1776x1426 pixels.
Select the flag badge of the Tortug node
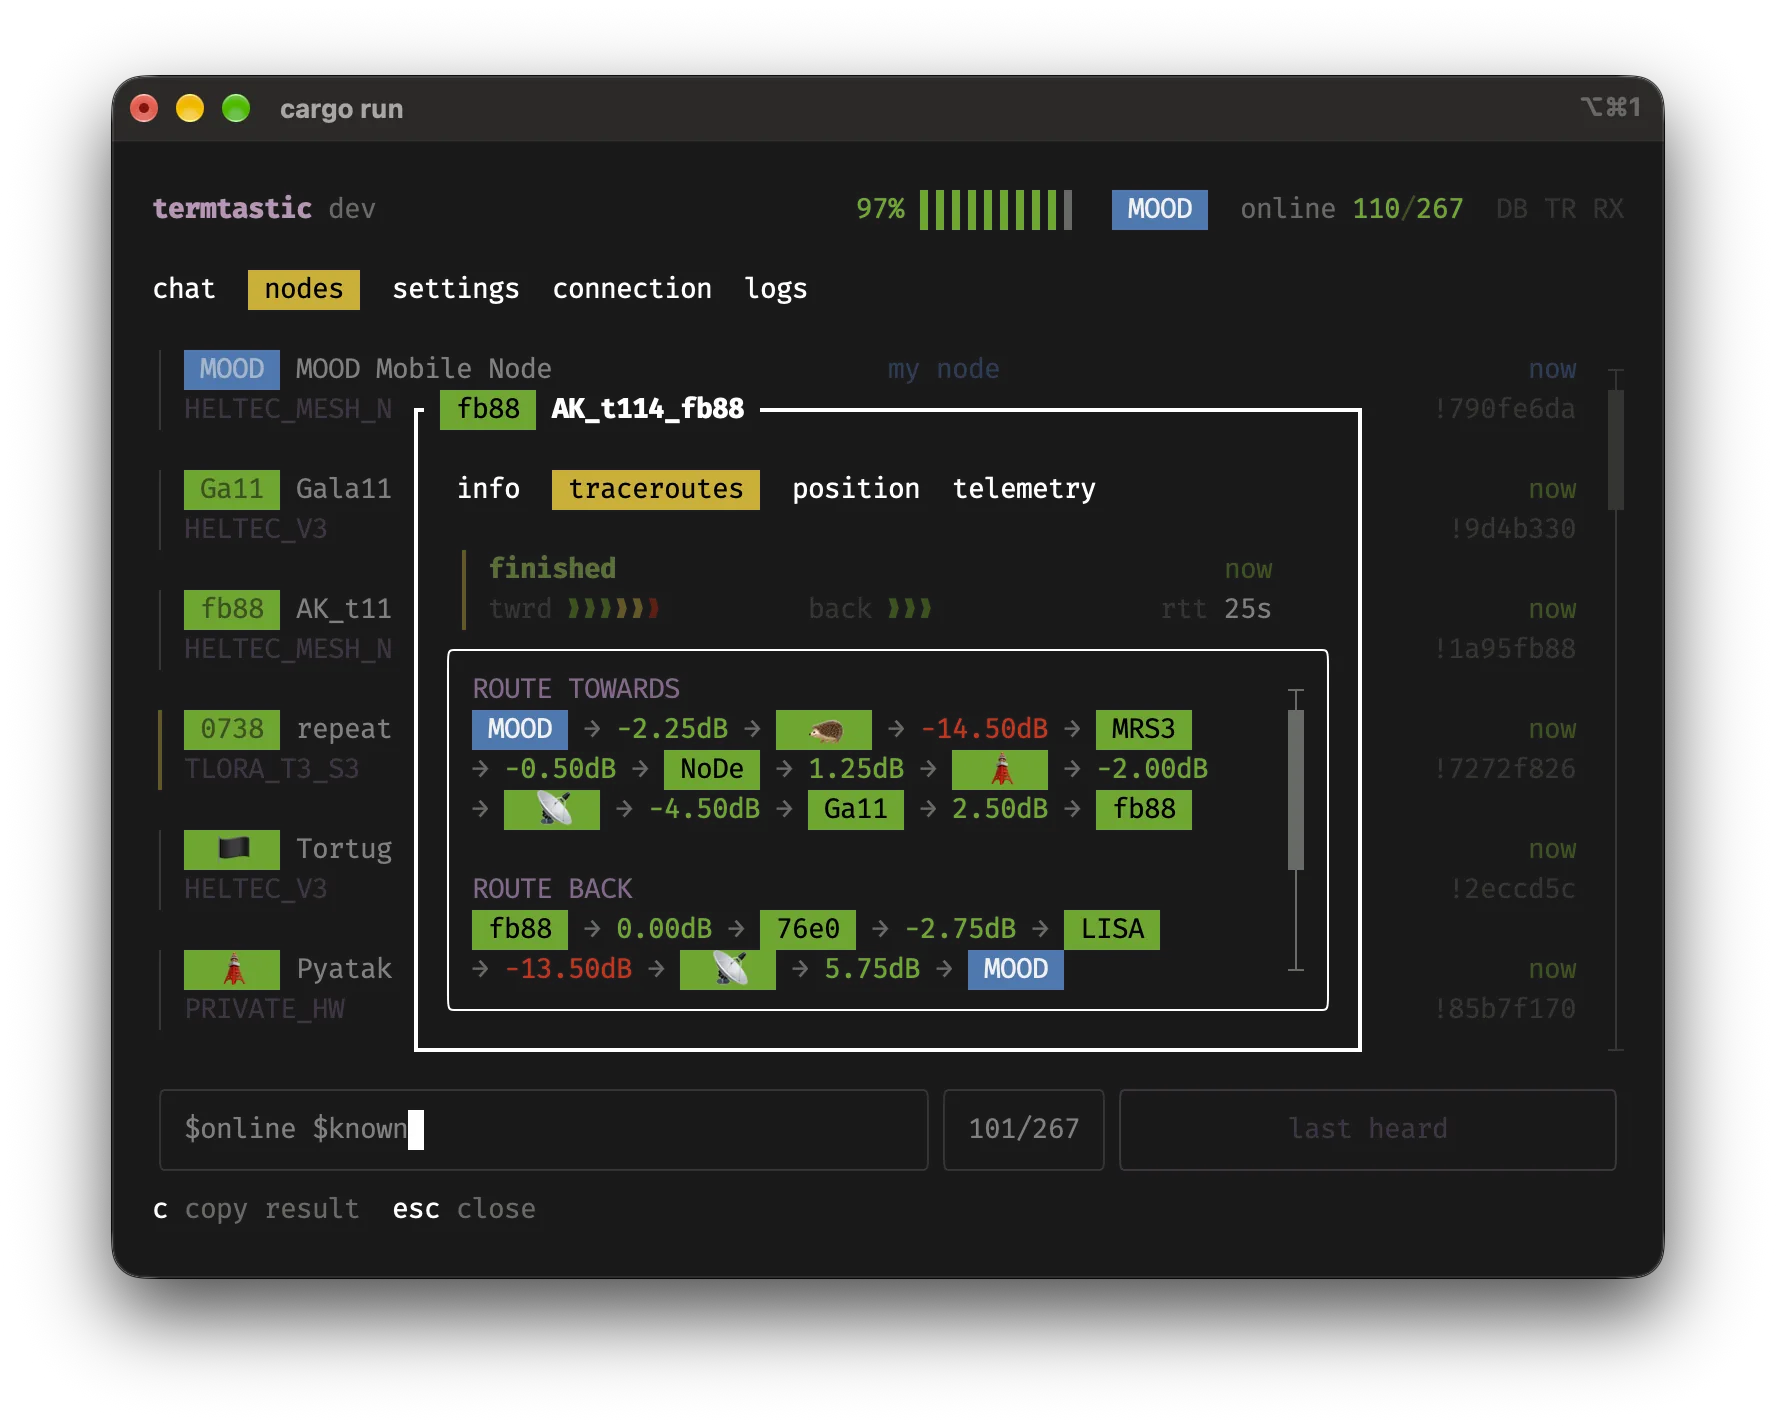pos(232,849)
